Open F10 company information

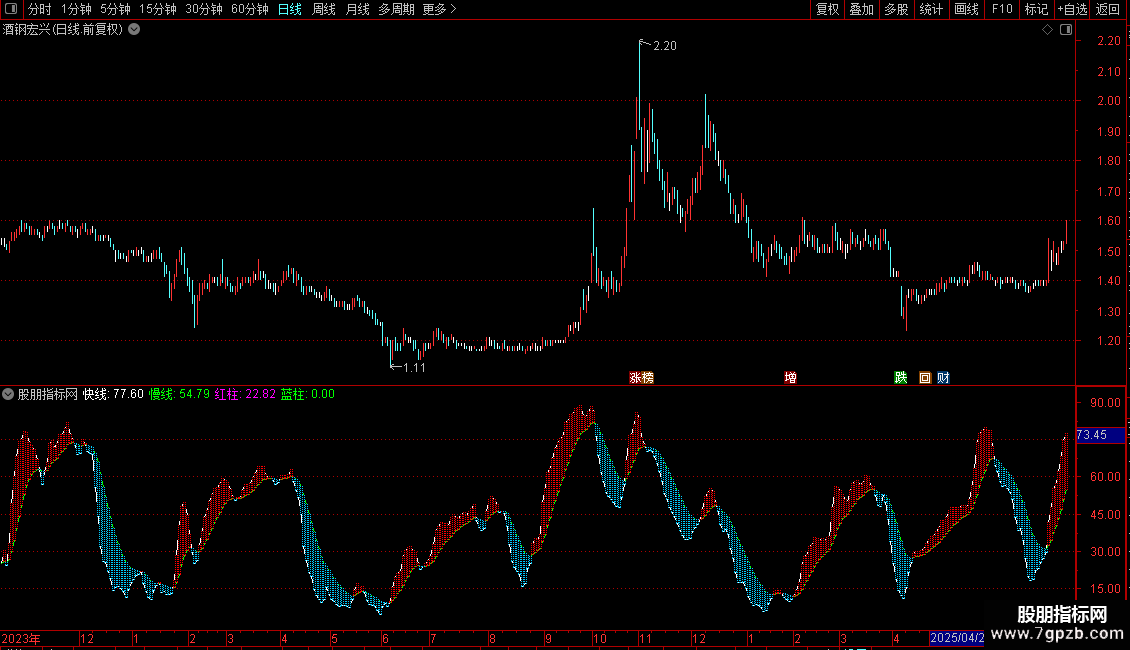[1002, 9]
